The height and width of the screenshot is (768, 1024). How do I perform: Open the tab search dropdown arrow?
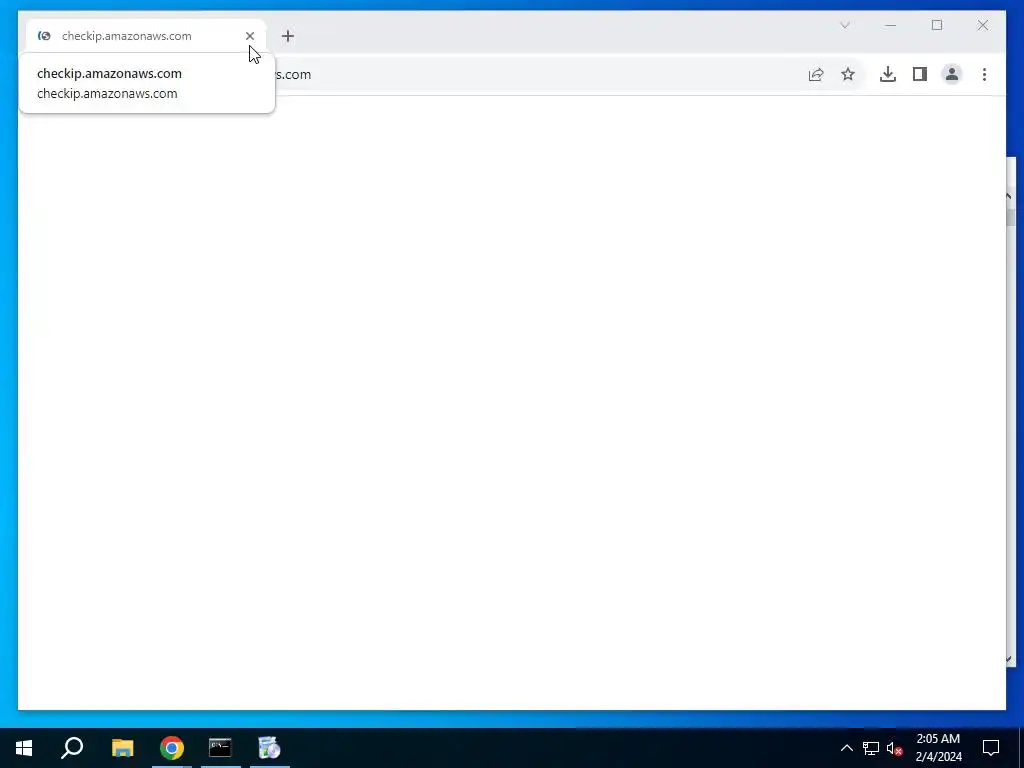coord(844,25)
